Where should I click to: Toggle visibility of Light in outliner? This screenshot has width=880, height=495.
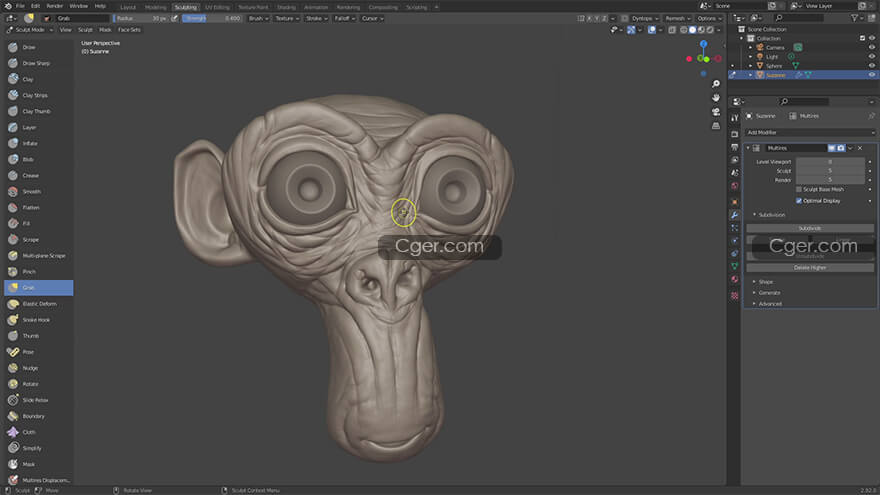click(x=872, y=56)
